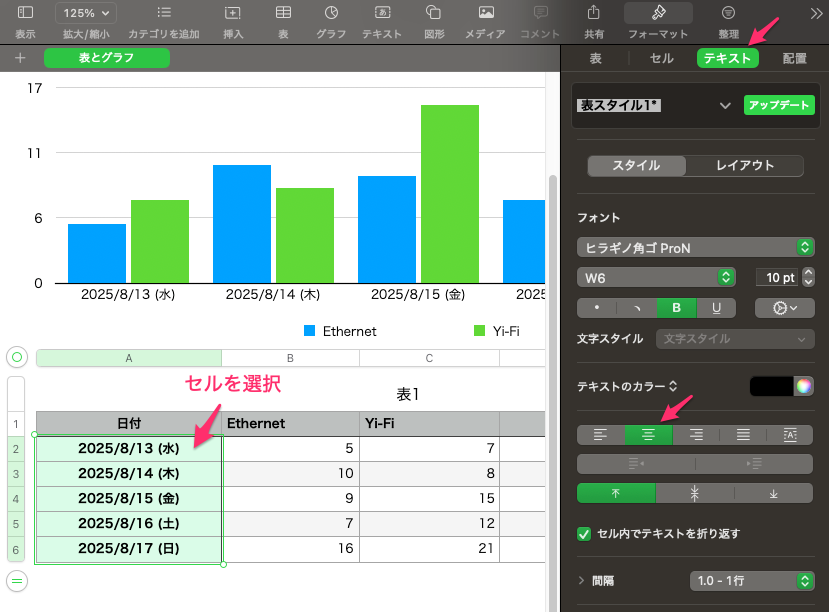Select the Shape (図形) toolbar icon
Viewport: 829px width, 612px height.
point(434,14)
